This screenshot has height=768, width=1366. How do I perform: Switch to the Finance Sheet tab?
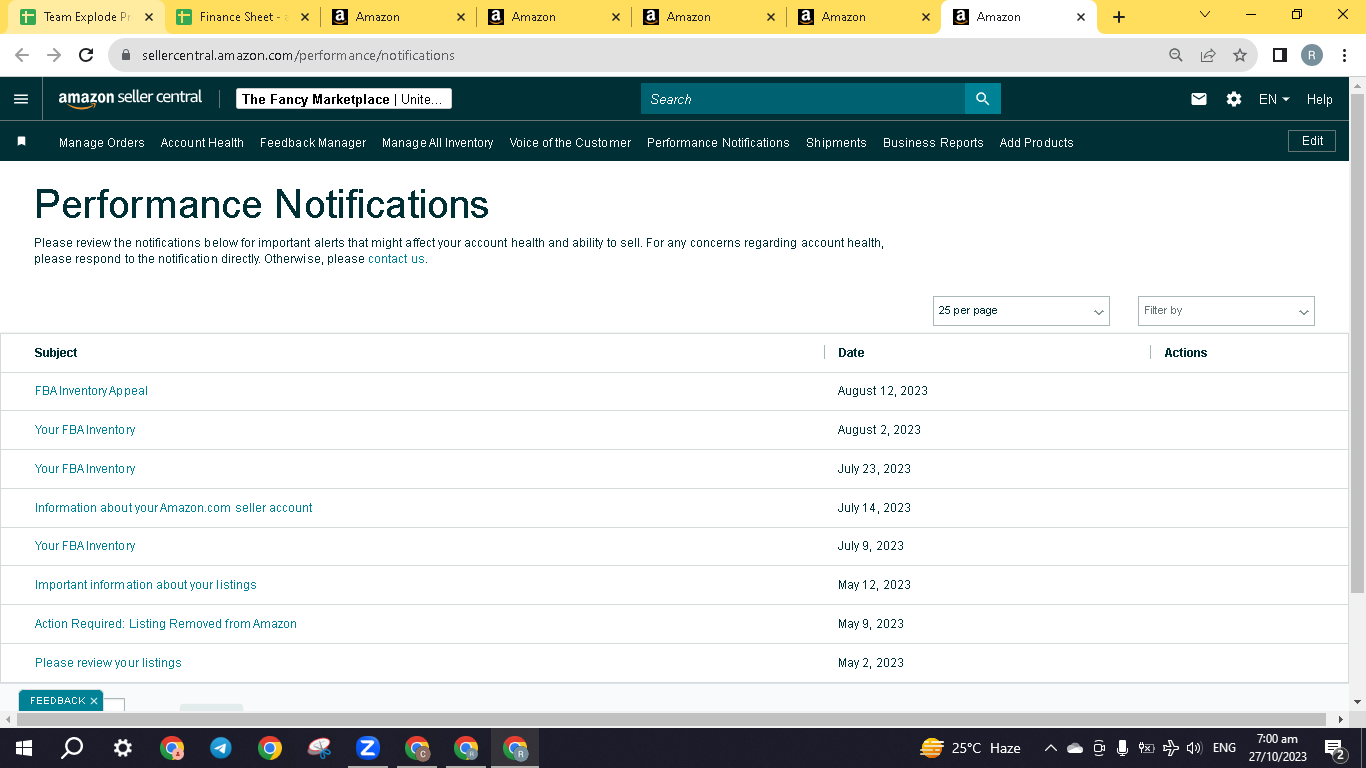click(x=241, y=17)
